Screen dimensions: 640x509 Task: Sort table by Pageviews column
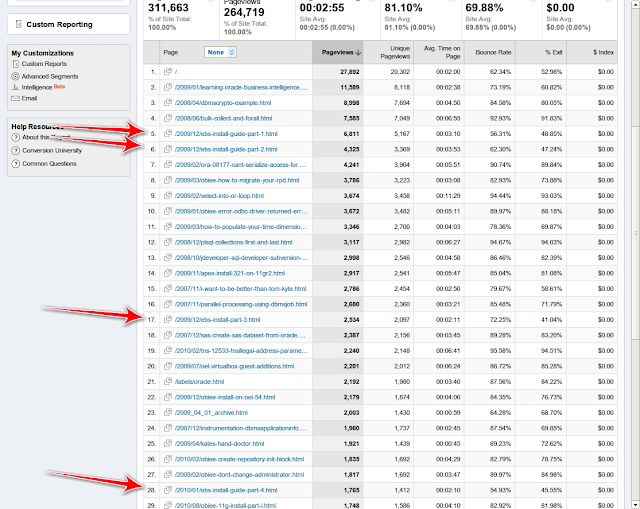tap(338, 52)
